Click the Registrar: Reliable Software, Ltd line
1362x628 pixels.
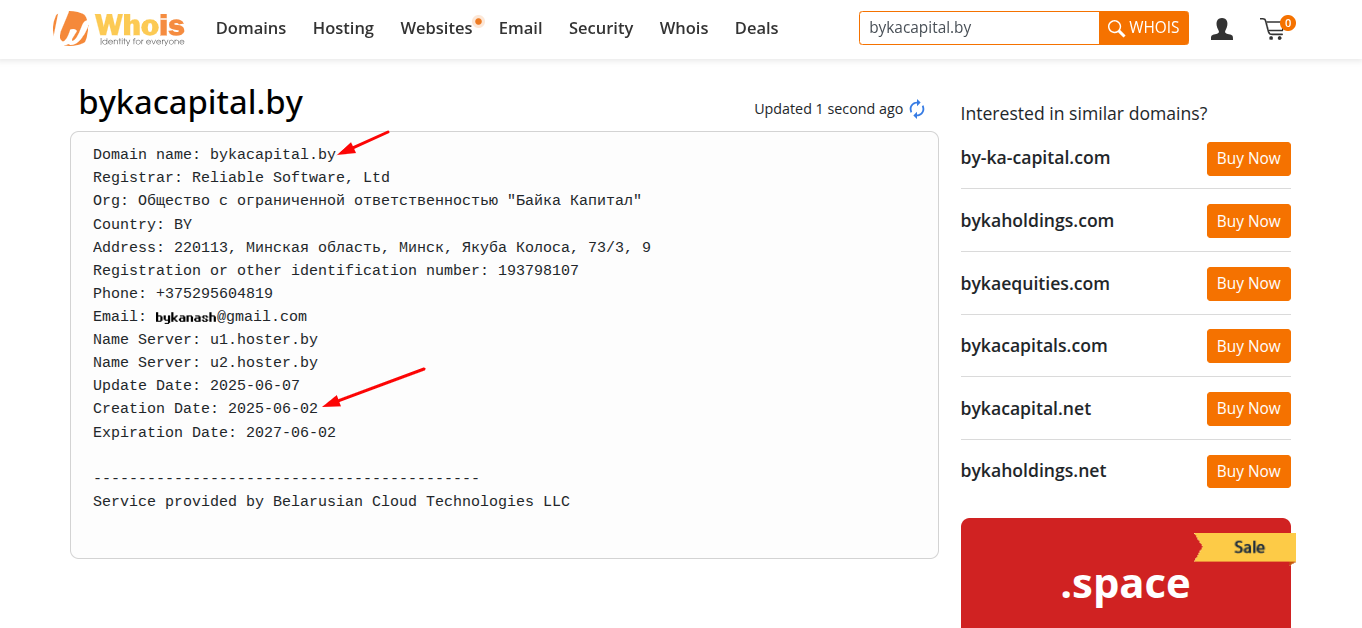[x=241, y=177]
